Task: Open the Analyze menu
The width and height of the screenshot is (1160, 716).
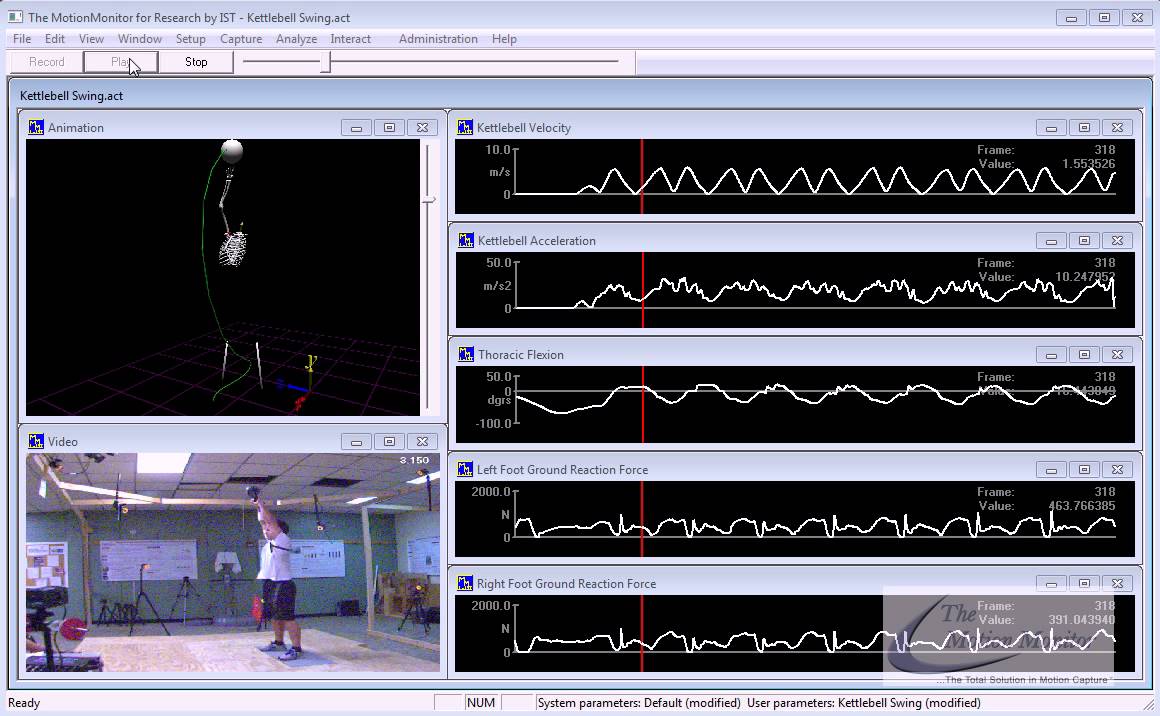Action: pos(296,38)
